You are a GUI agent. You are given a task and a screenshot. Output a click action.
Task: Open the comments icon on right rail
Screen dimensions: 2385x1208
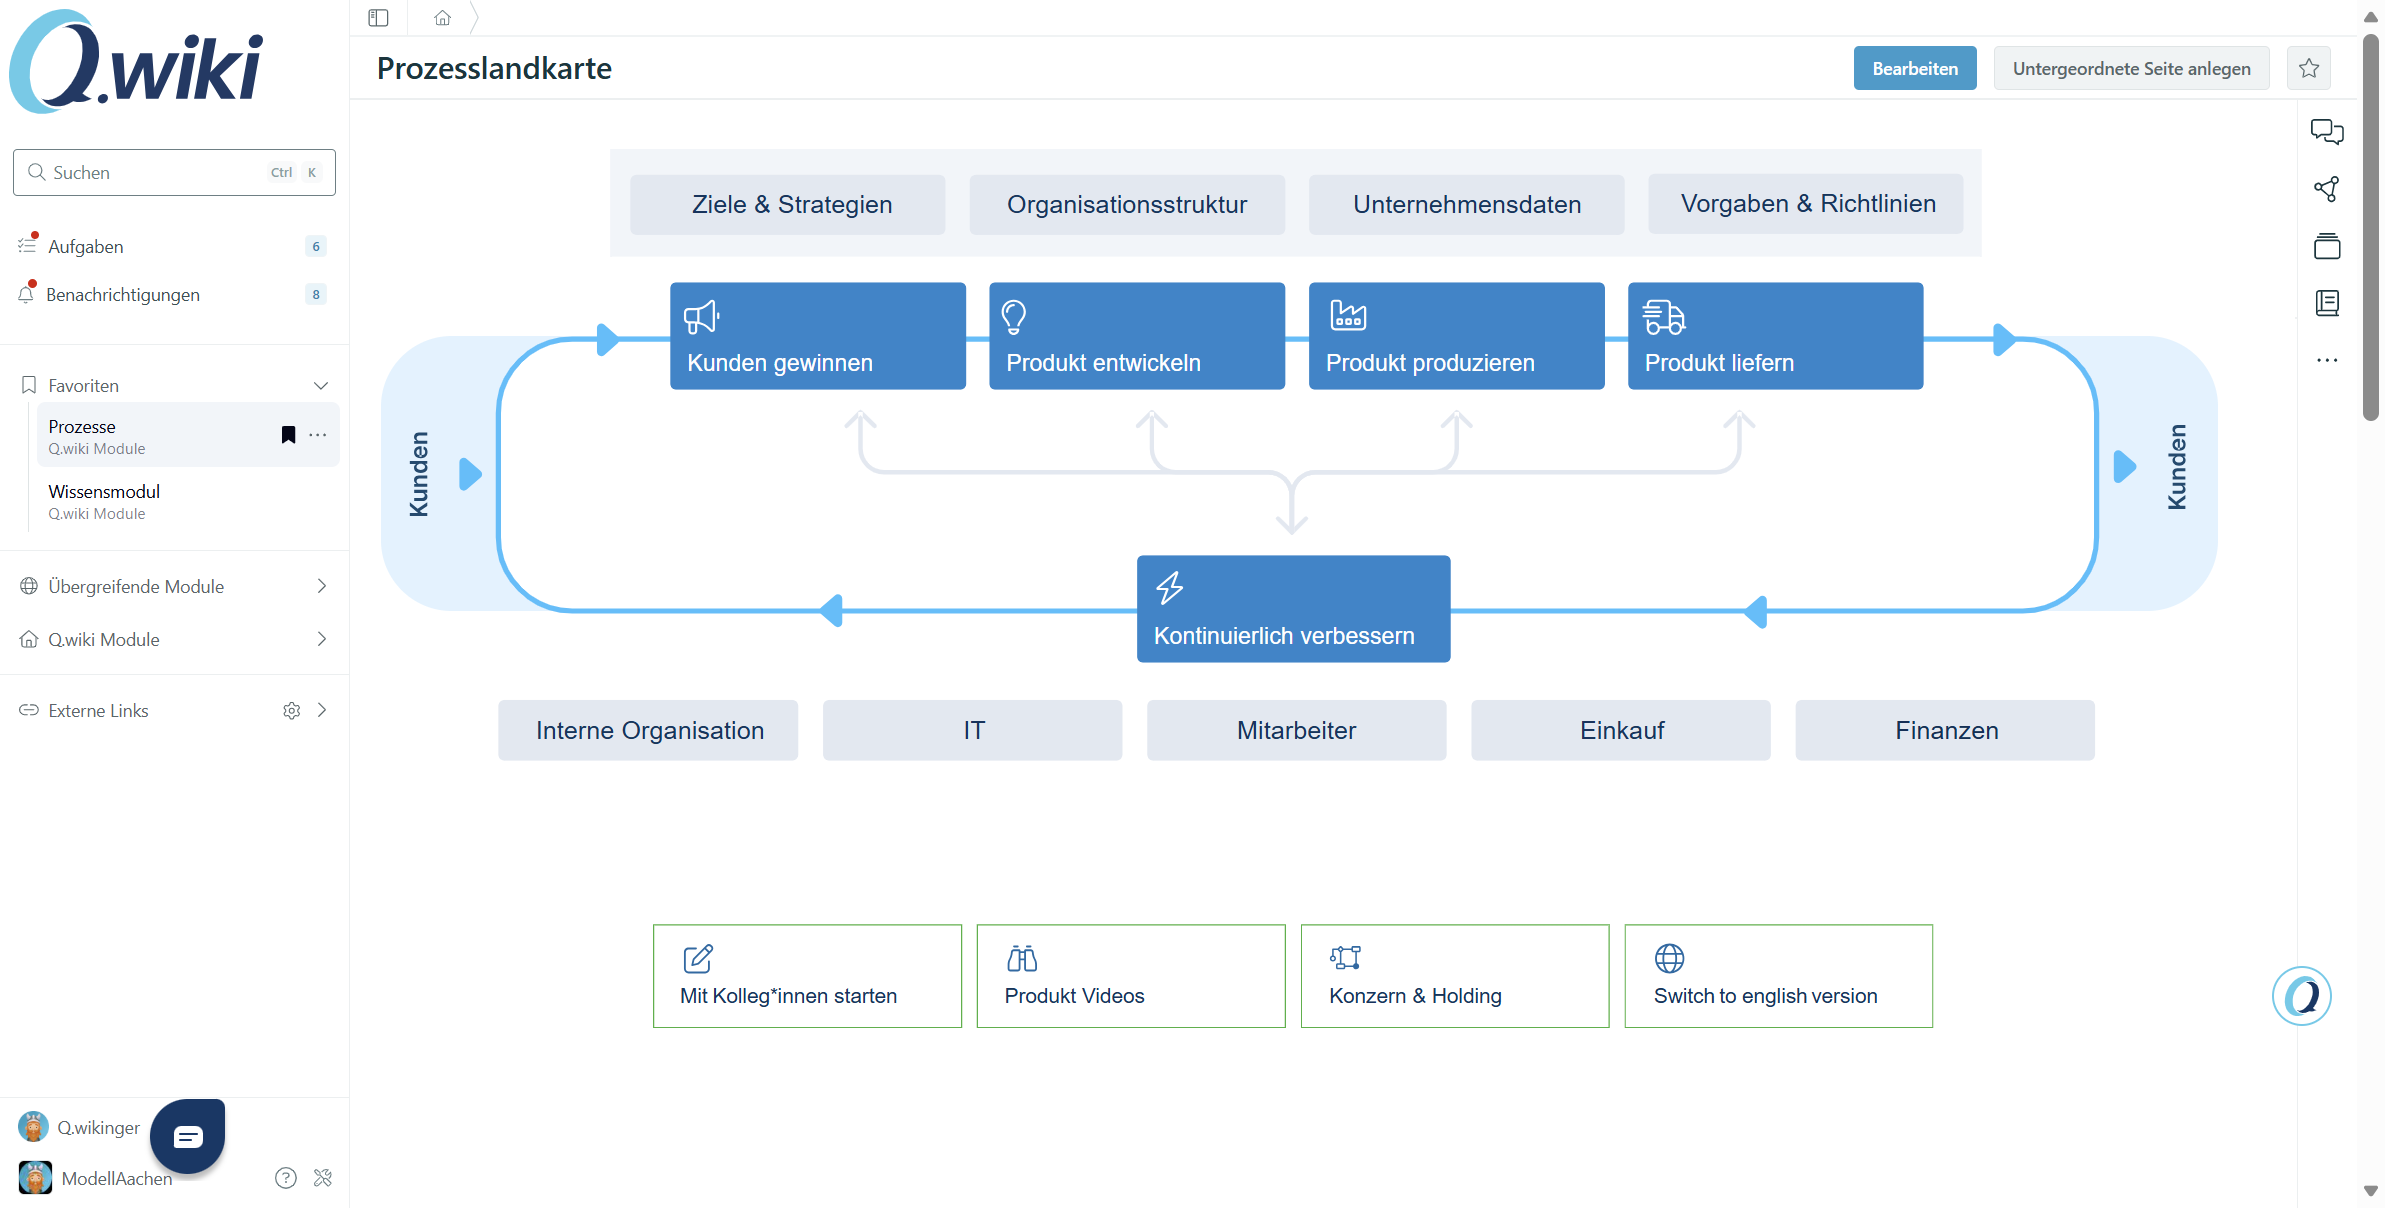(2326, 131)
